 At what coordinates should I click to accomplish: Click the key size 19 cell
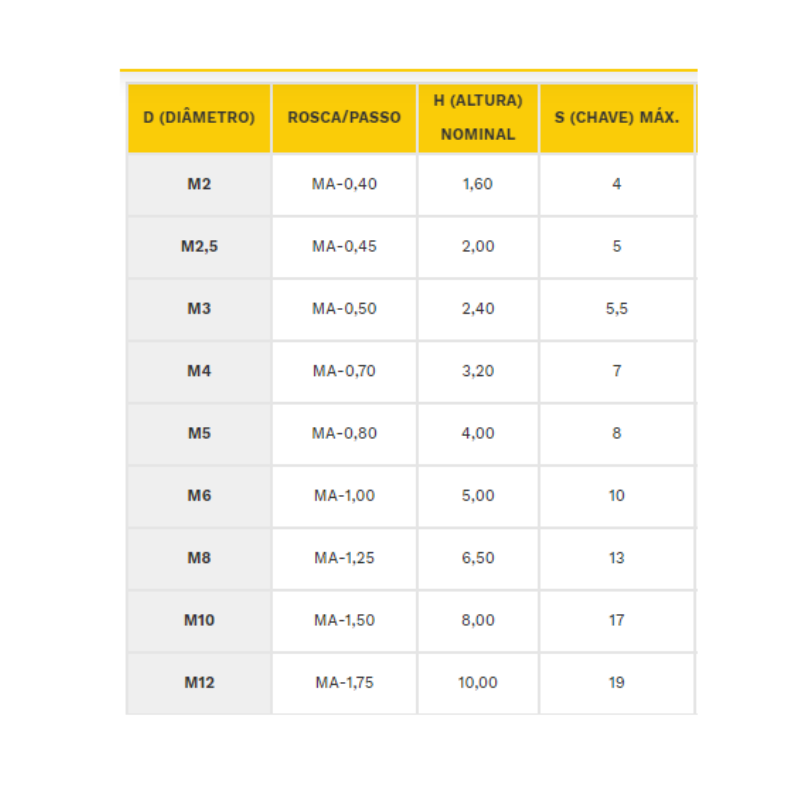616,683
